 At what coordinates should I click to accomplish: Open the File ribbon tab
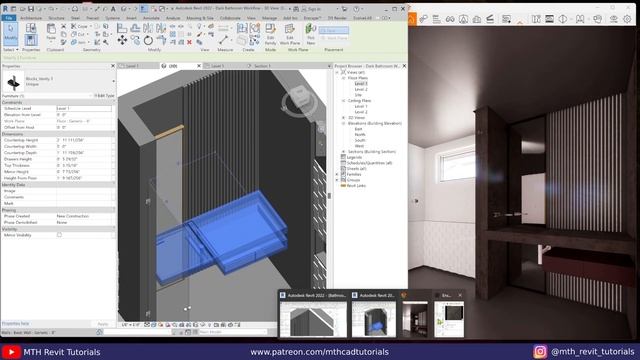(9, 18)
